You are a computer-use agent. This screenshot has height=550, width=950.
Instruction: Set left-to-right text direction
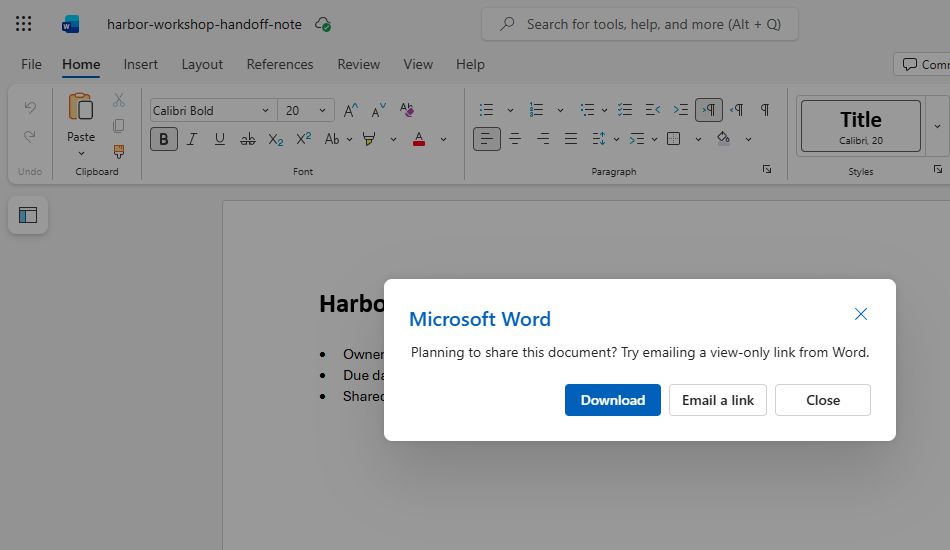click(x=709, y=110)
